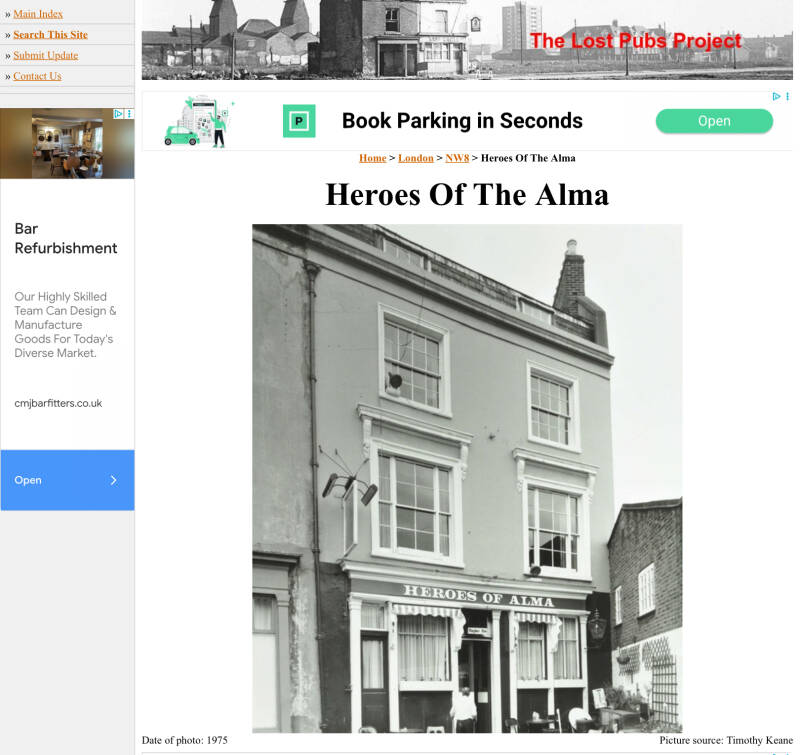Navigate to London breadcrumb
The image size is (800, 755).
tap(415, 158)
